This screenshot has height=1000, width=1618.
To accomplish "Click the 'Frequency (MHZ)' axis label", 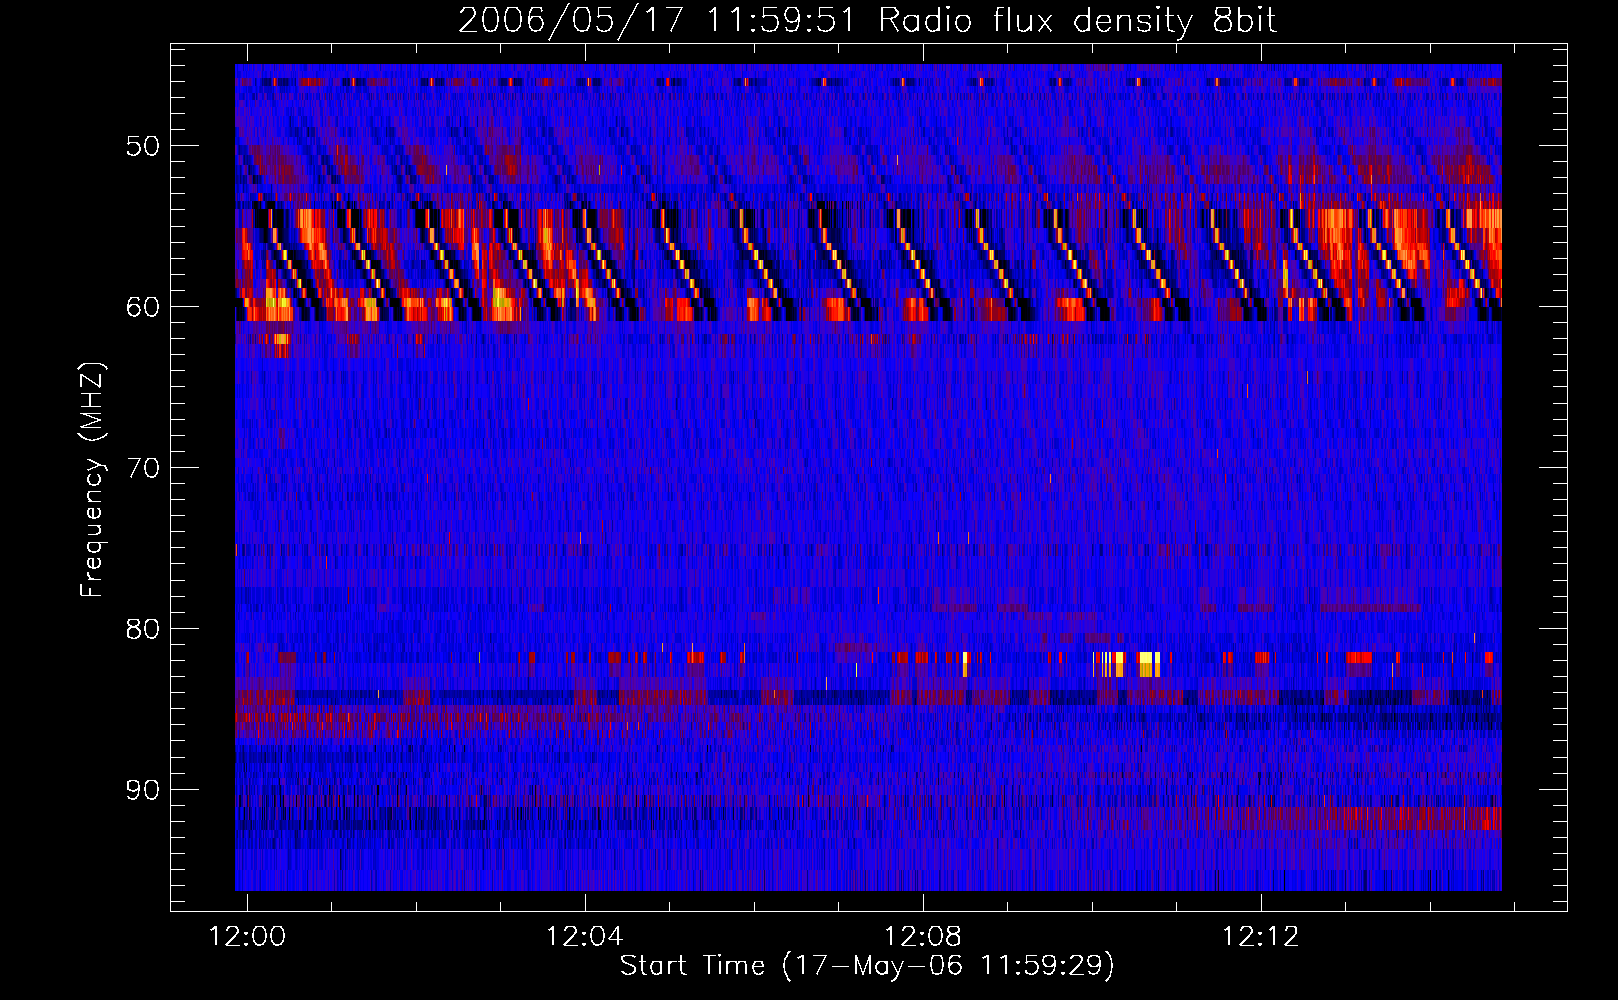I will 92,480.
